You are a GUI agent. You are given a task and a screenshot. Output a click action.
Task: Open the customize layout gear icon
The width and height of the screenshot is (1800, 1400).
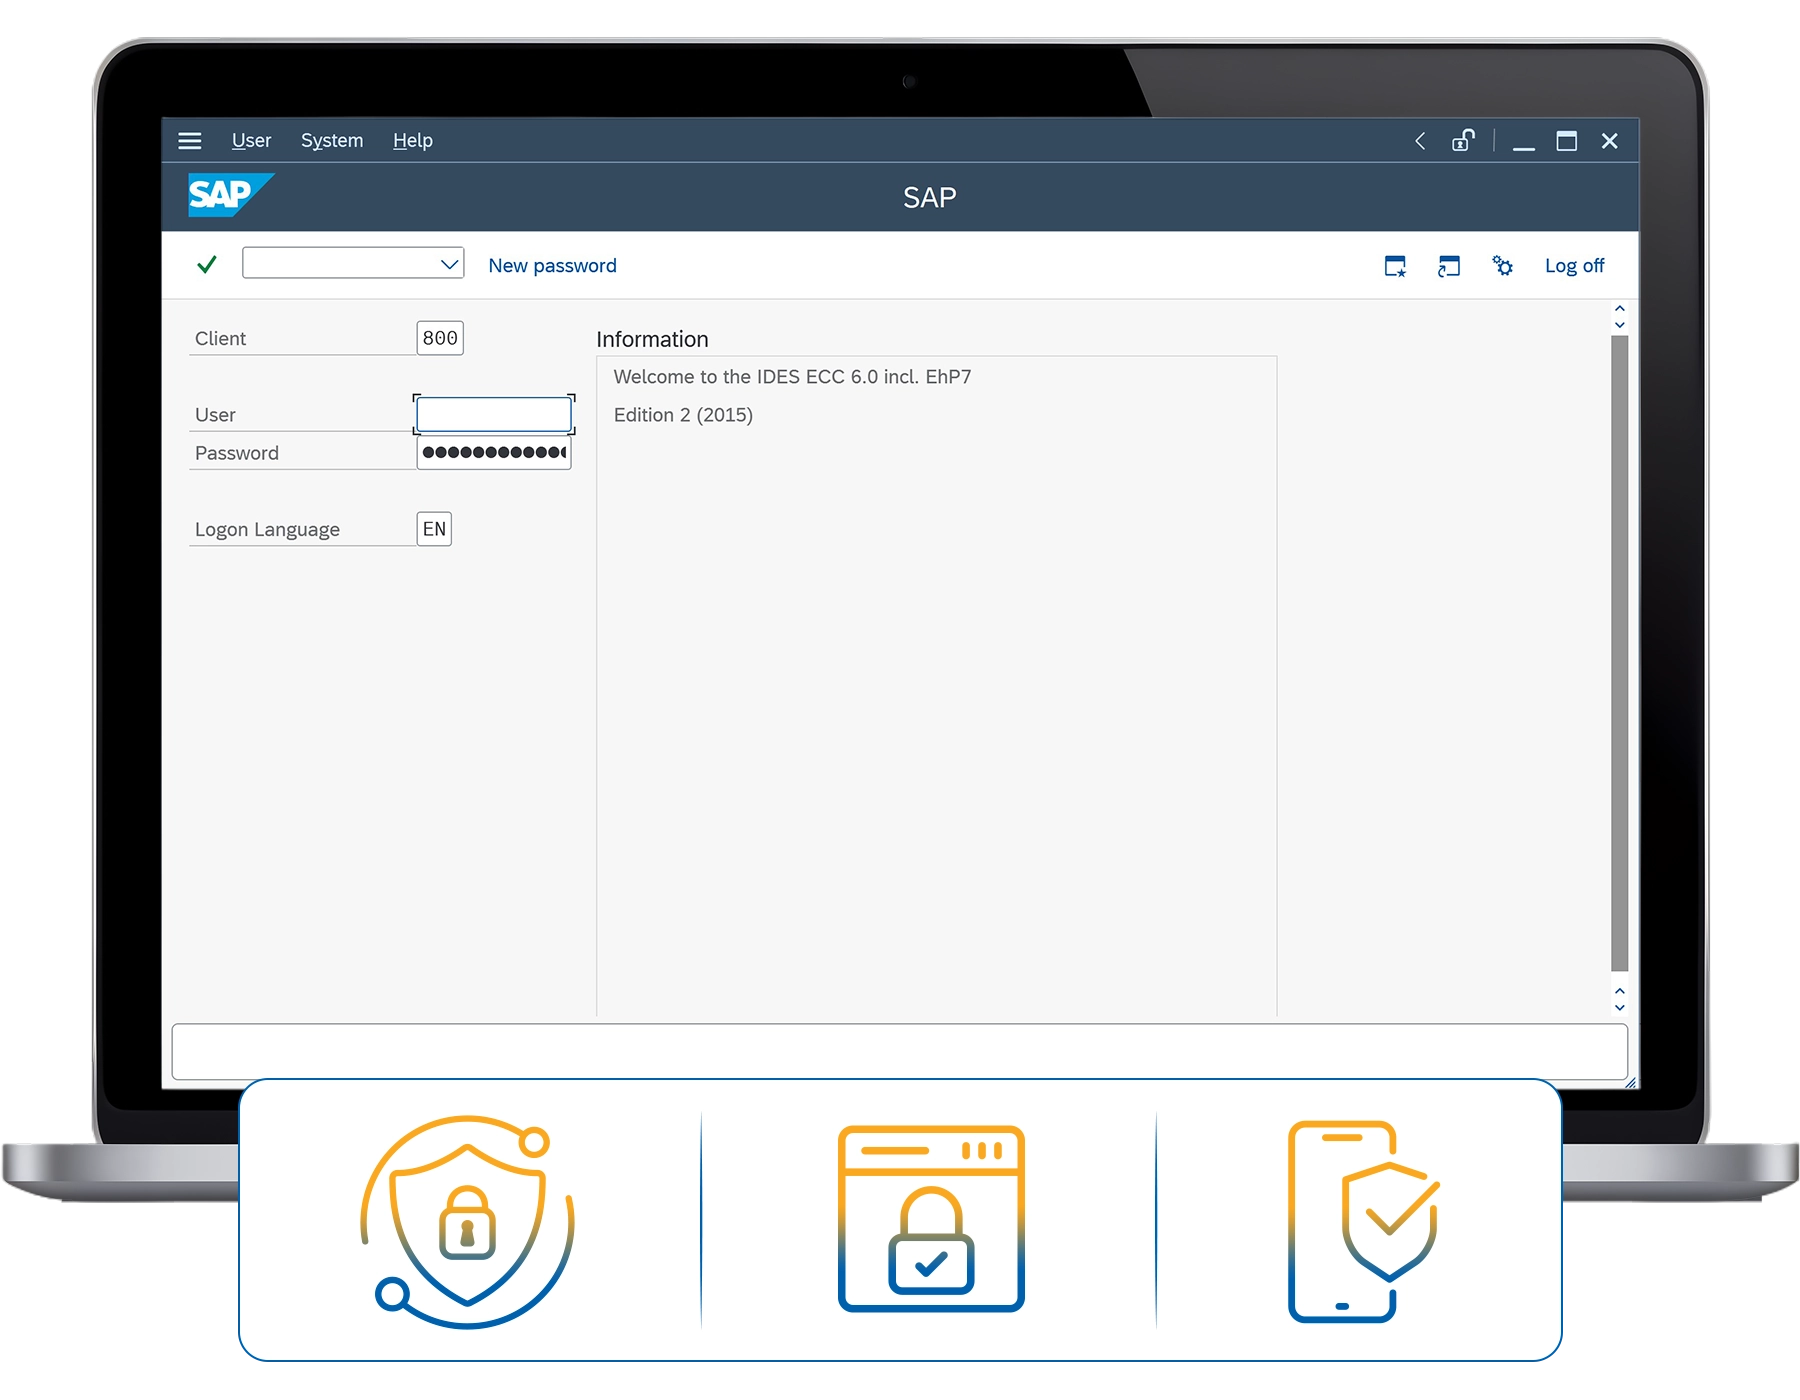pos(1502,265)
